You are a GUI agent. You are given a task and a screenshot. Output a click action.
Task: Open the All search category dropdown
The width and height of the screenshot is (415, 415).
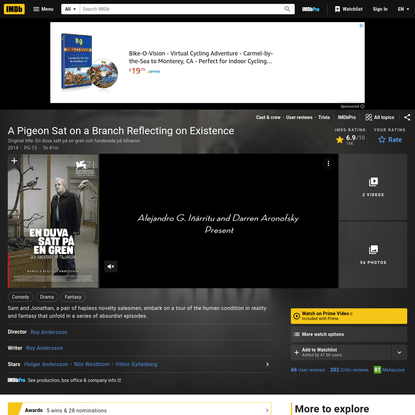pos(70,9)
